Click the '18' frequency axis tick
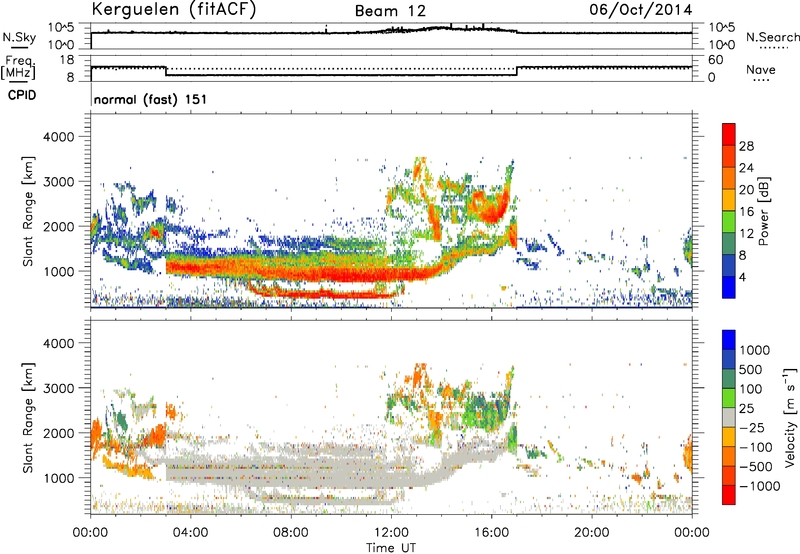Viewport: 800px width, 554px height. point(66,60)
